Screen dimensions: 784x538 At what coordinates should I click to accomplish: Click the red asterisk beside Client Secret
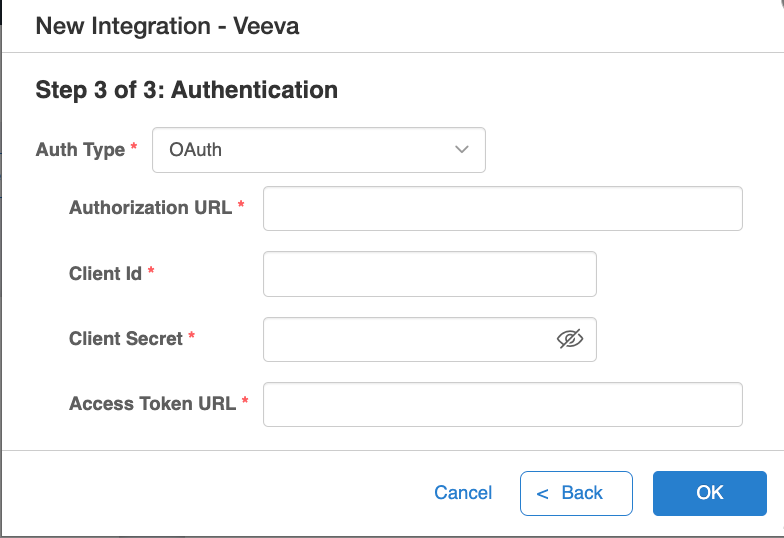(192, 335)
